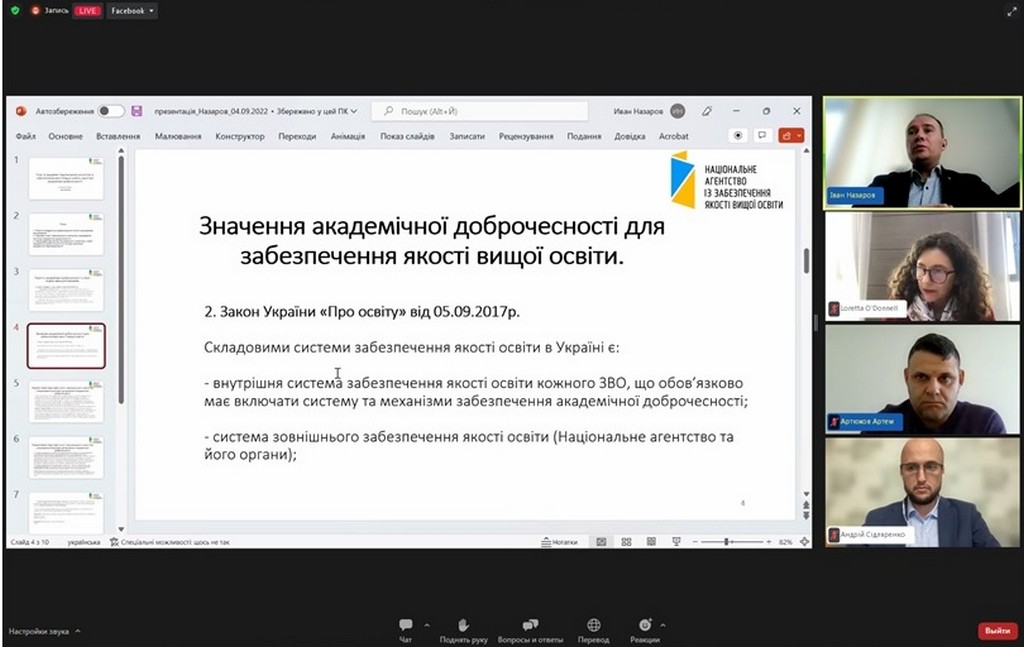Toggle the Автозбереження (AutoSave) switch
This screenshot has width=1024, height=647.
pos(110,111)
